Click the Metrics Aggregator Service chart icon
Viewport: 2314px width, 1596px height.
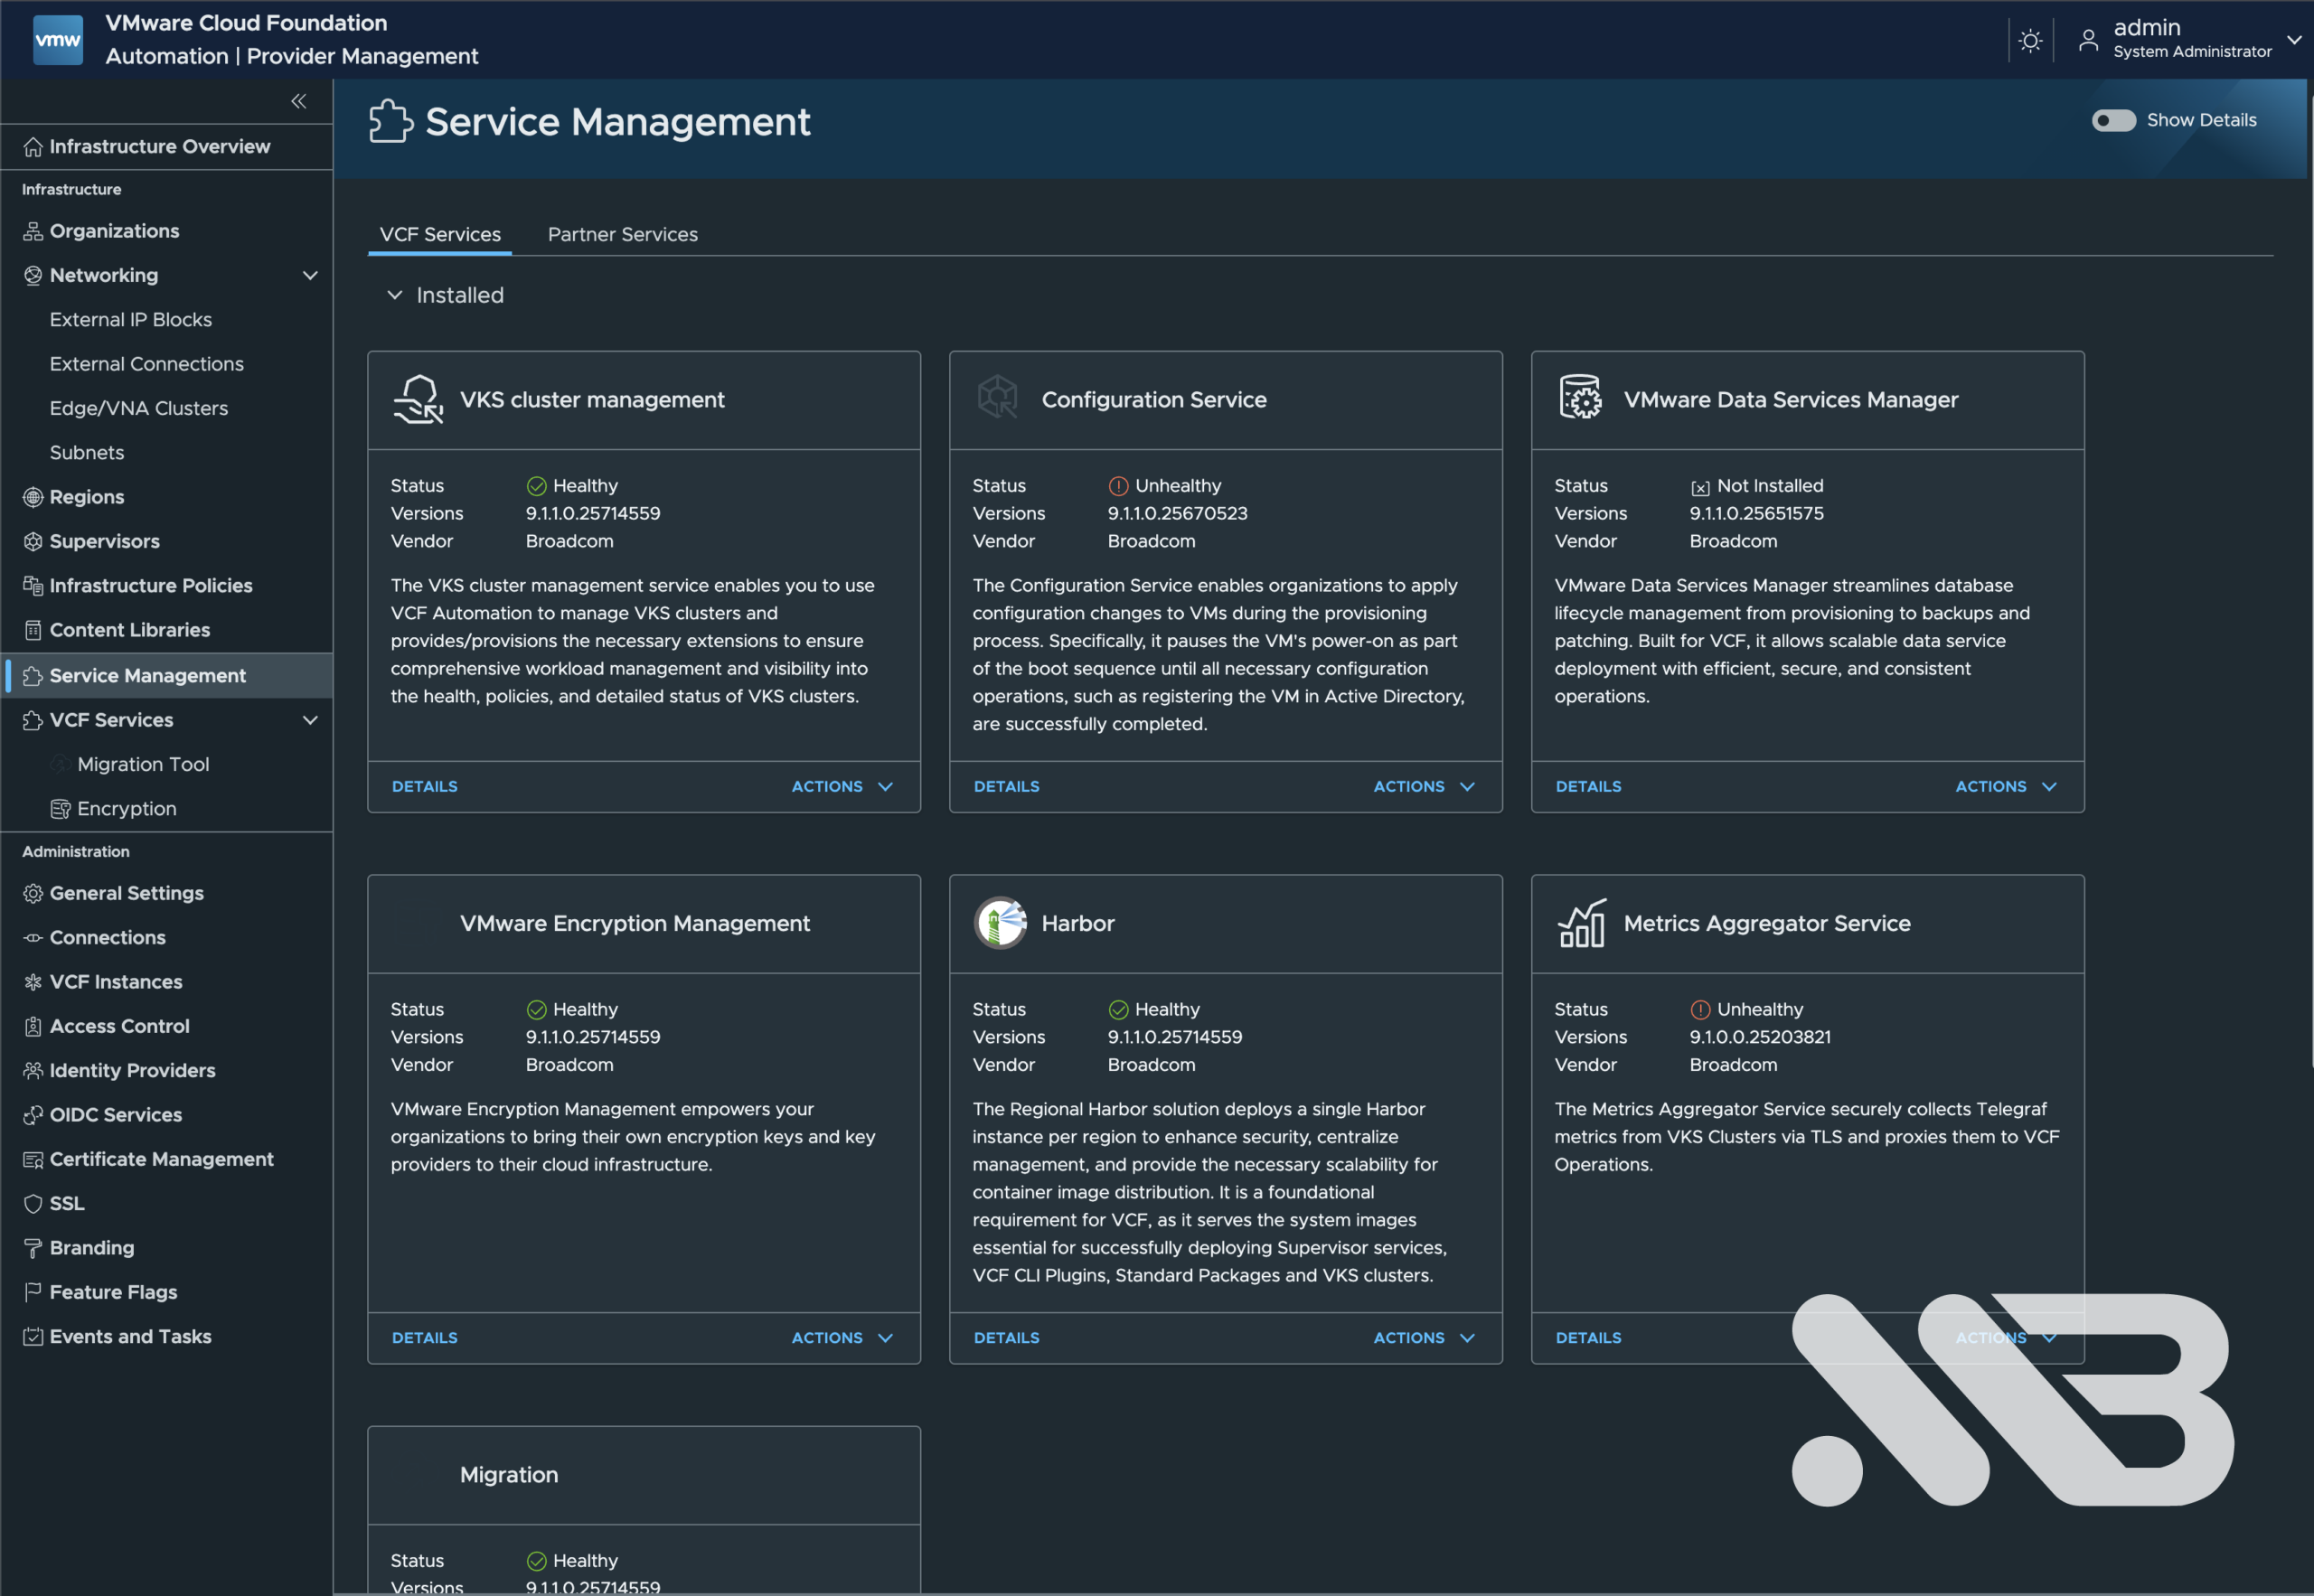tap(1582, 922)
